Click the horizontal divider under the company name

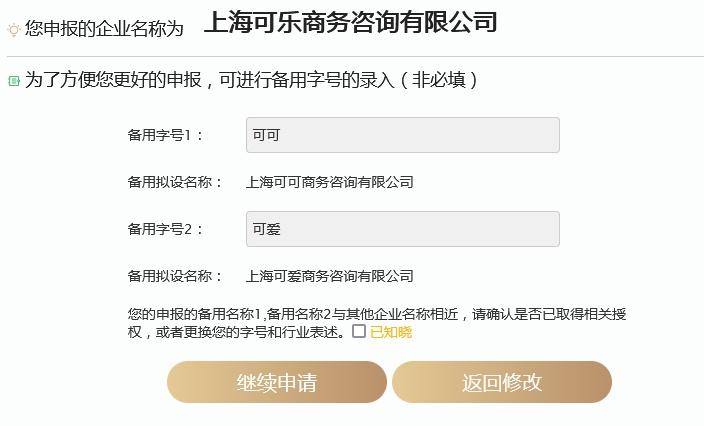(x=352, y=56)
